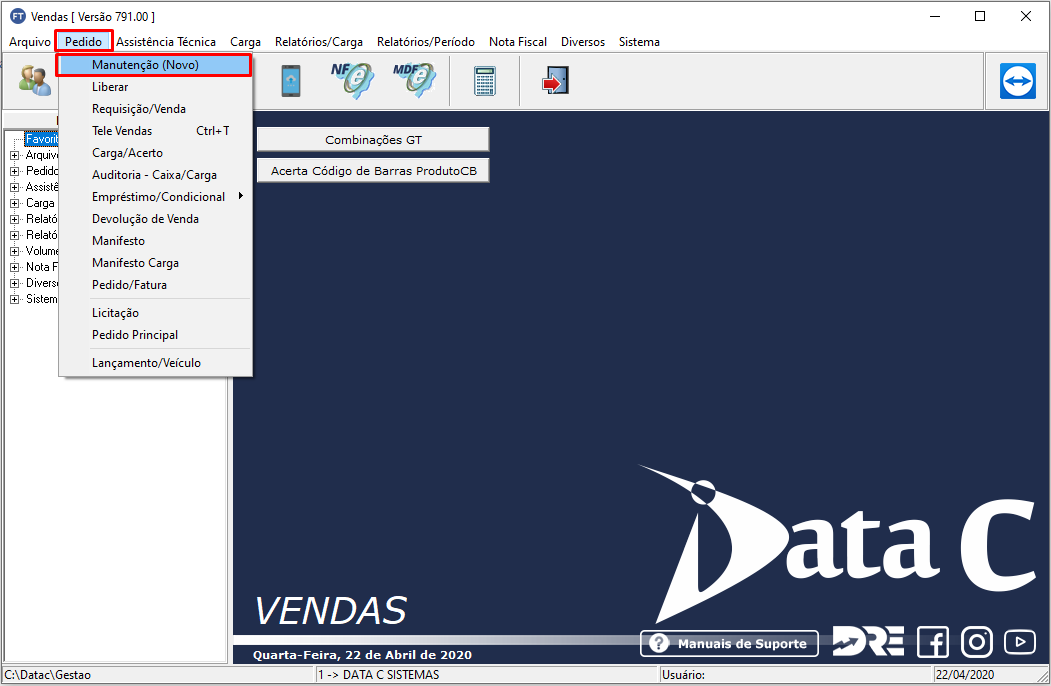
Task: Expand the Diversos tree node
Action: click(15, 283)
